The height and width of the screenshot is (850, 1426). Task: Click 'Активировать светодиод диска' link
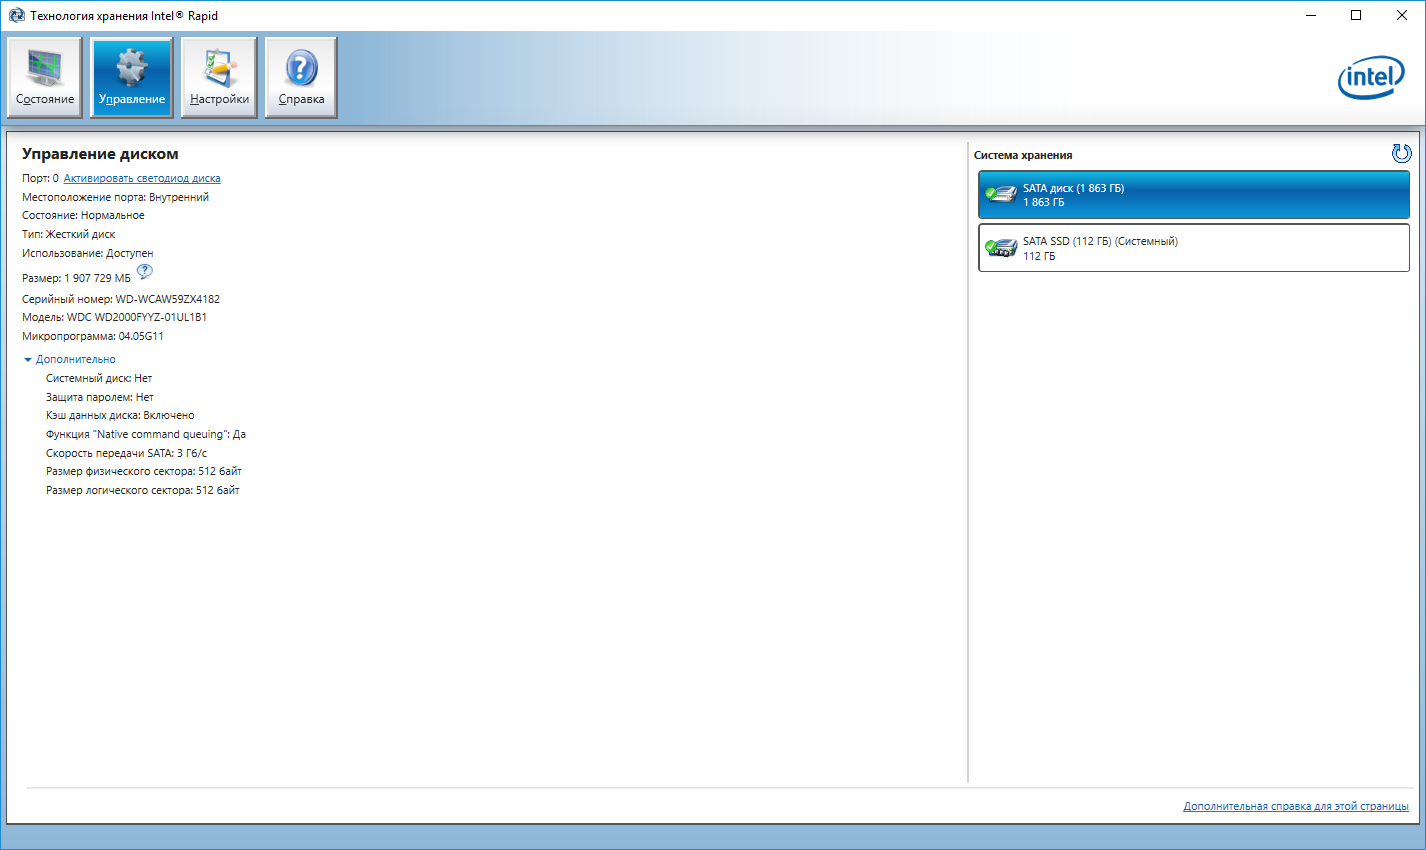click(x=142, y=178)
